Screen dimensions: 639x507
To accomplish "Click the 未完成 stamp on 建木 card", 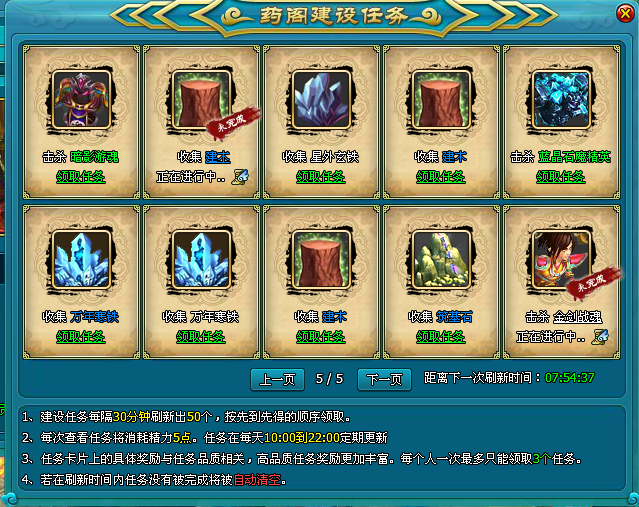I will pyautogui.click(x=233, y=121).
